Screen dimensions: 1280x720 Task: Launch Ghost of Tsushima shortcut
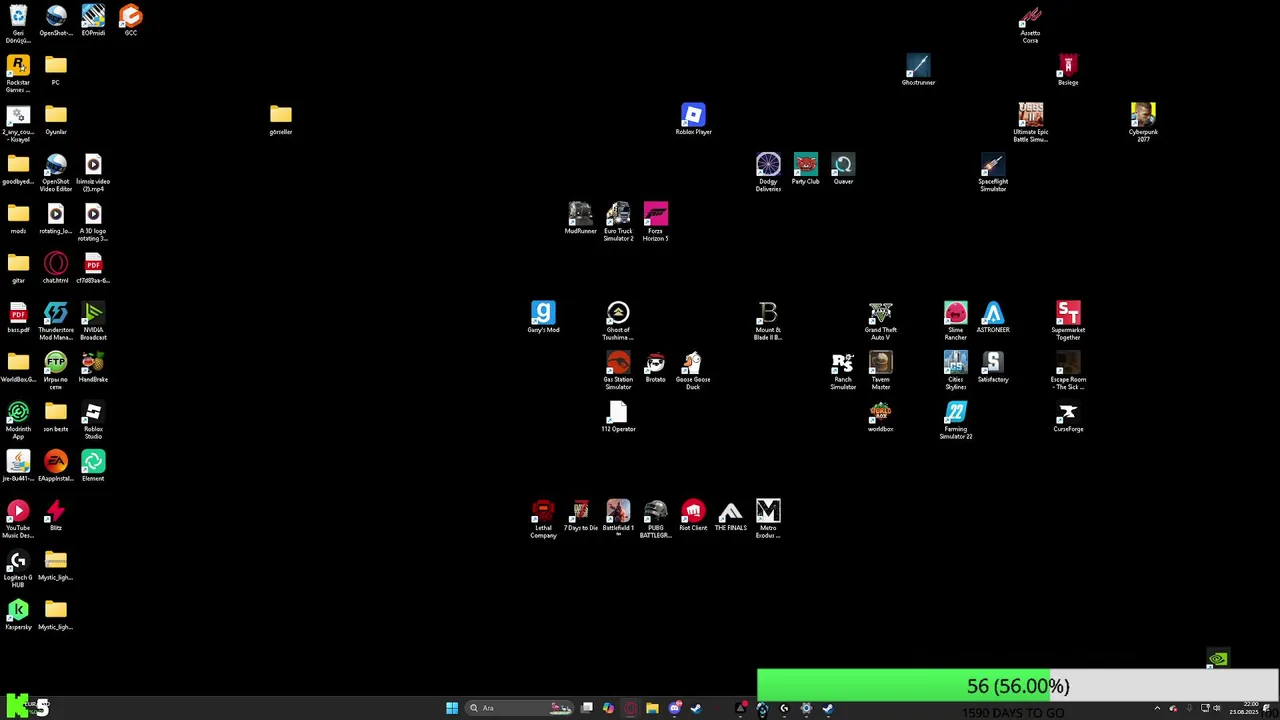pyautogui.click(x=618, y=321)
